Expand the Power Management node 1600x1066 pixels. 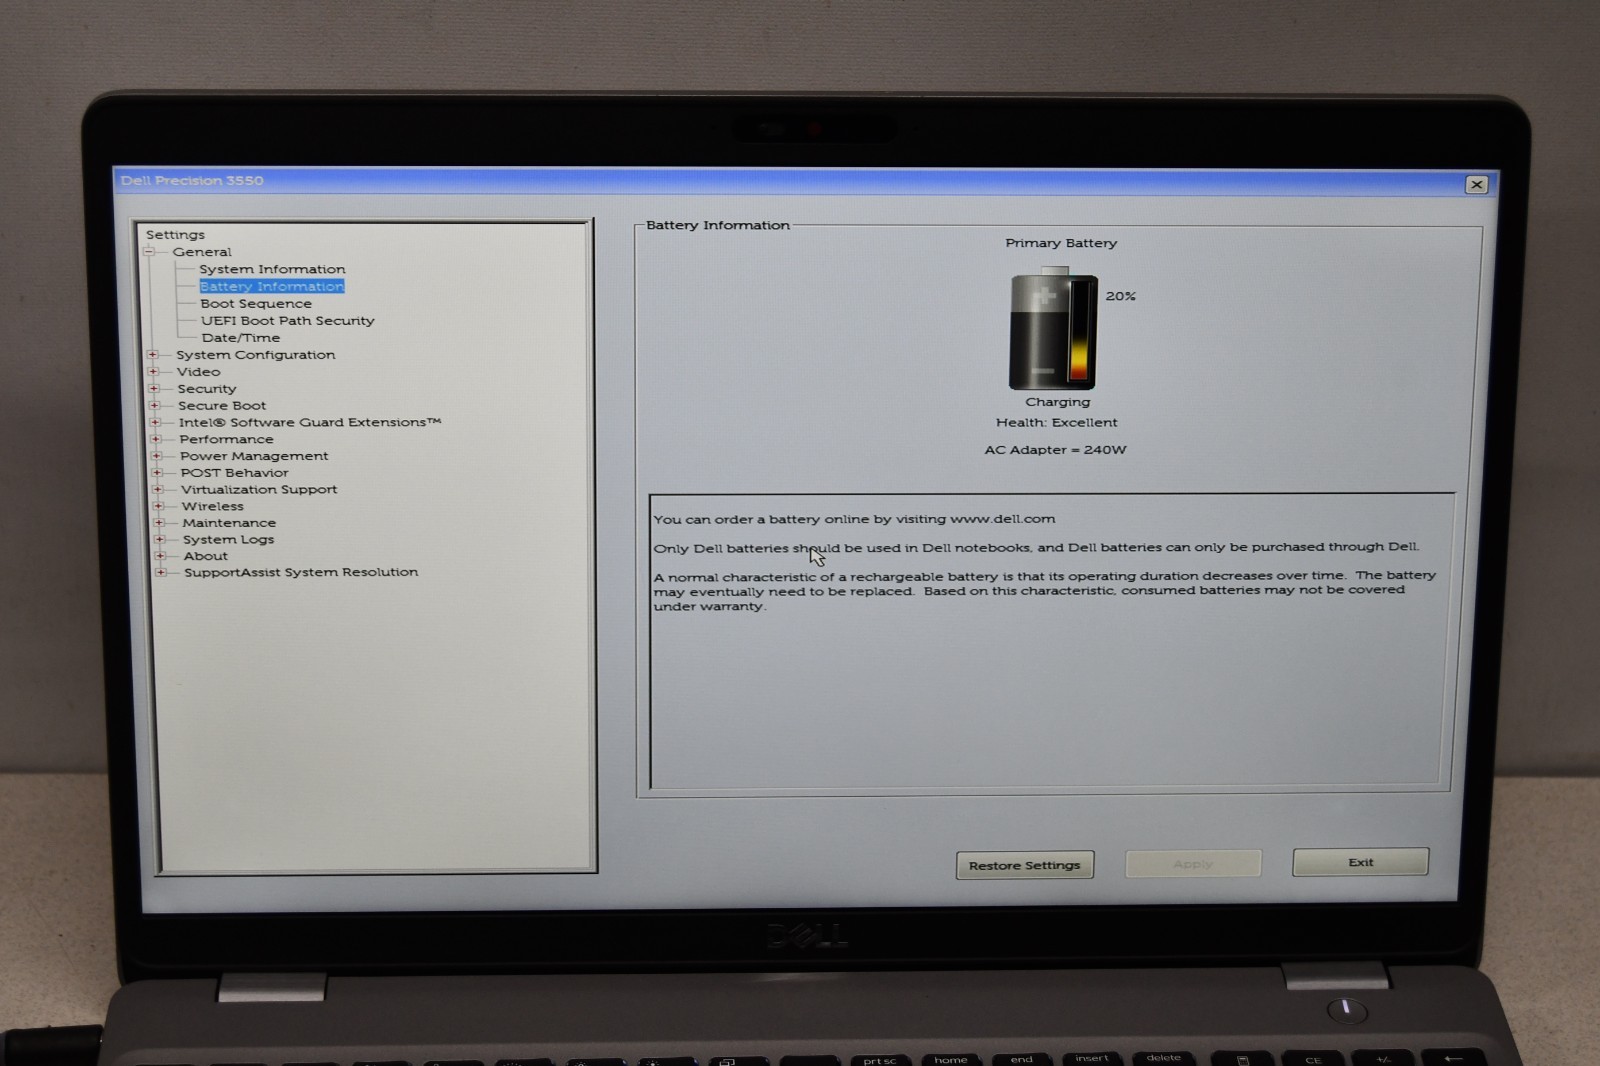(156, 456)
